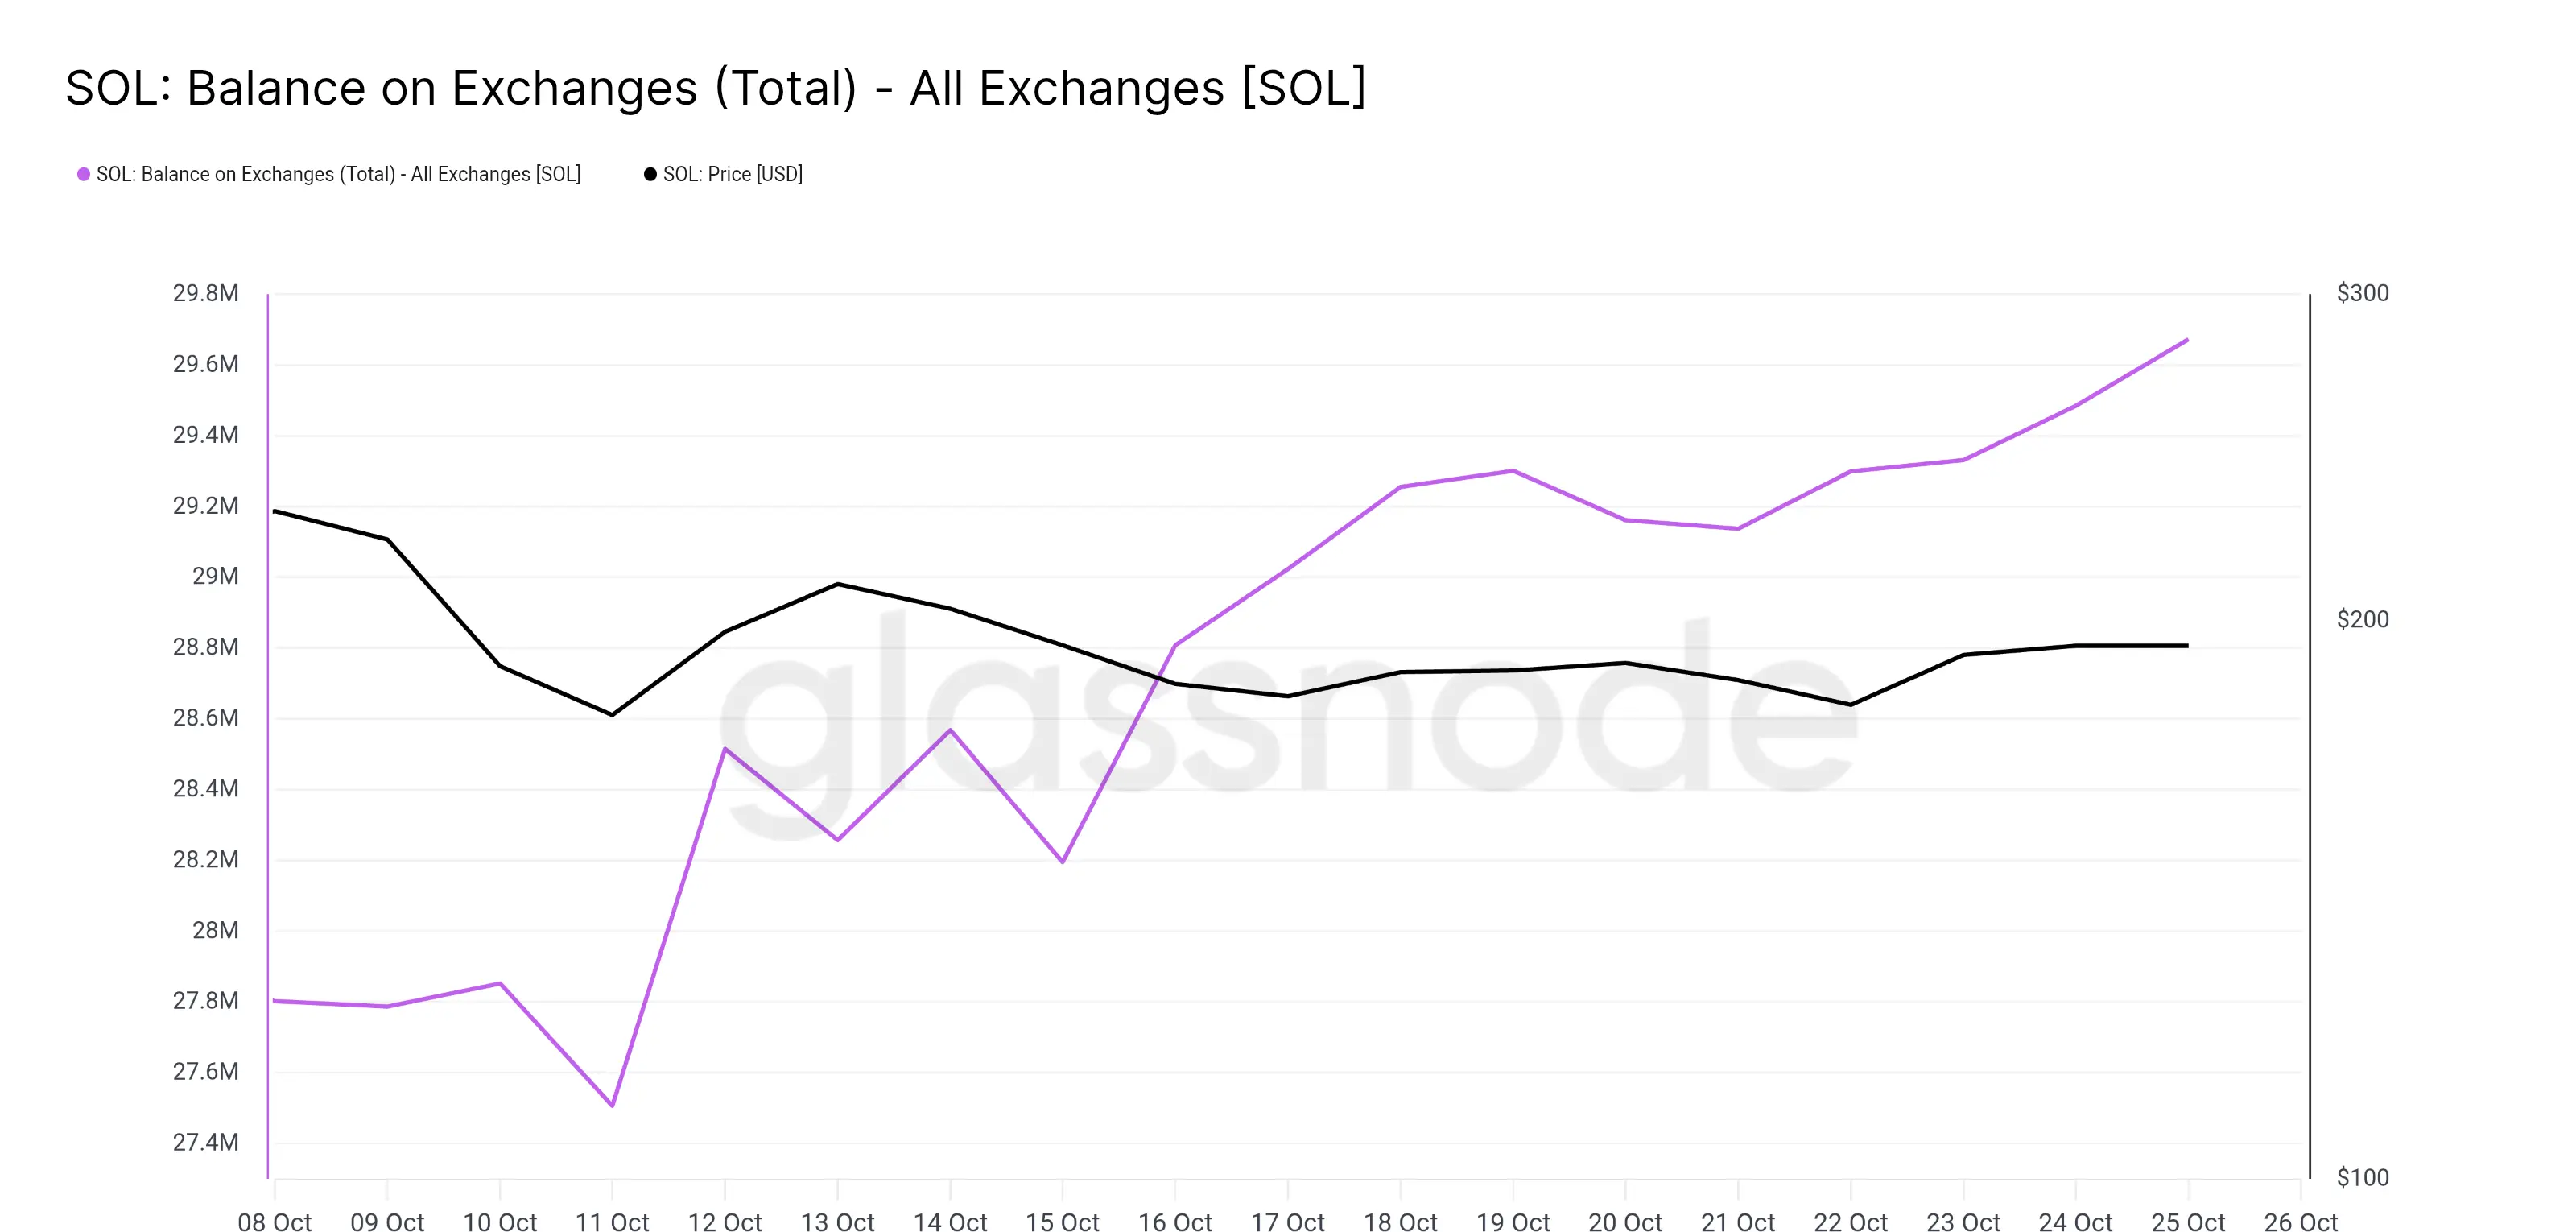Toggle the Balance on Exchanges legend label
Viewport: 2576px width, 1232px height.
[338, 174]
